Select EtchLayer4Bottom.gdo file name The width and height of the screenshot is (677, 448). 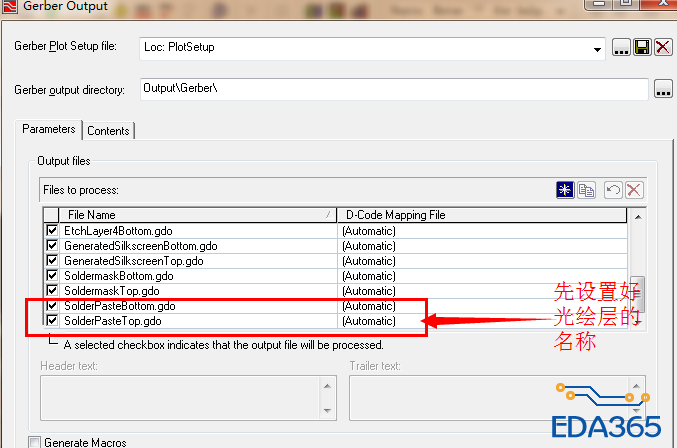(118, 231)
